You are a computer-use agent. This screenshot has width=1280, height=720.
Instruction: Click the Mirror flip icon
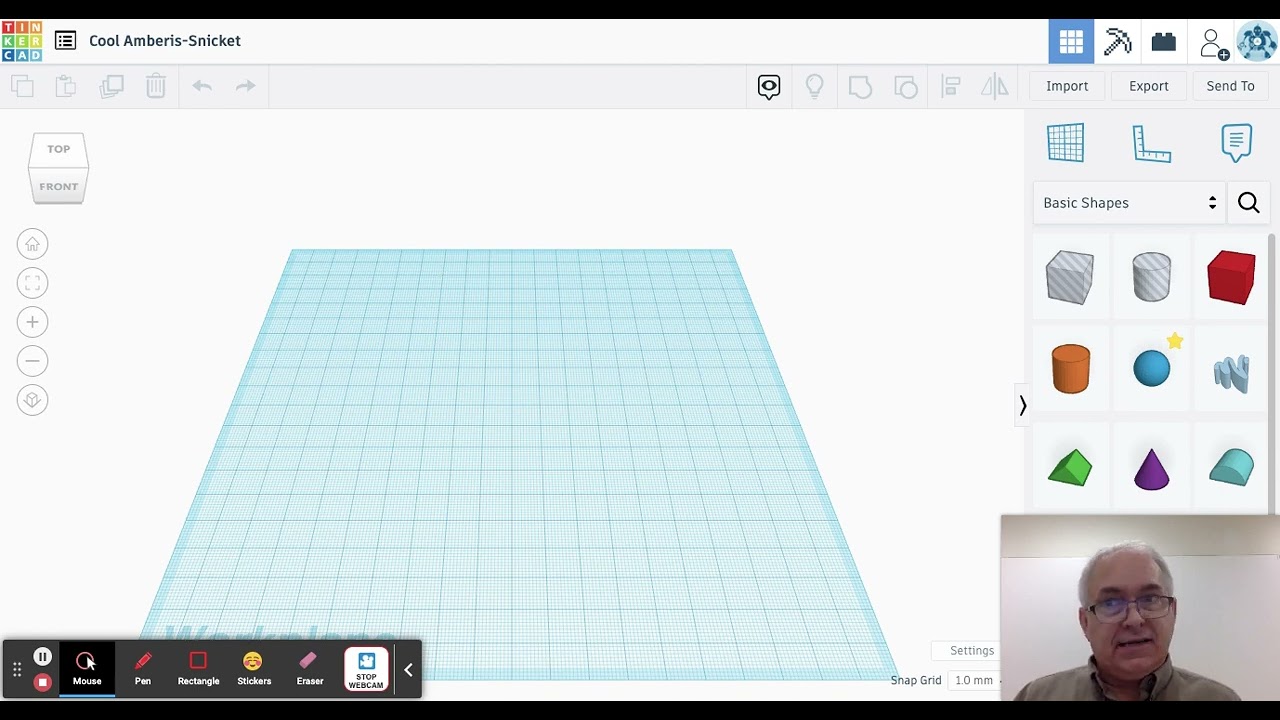tap(995, 87)
